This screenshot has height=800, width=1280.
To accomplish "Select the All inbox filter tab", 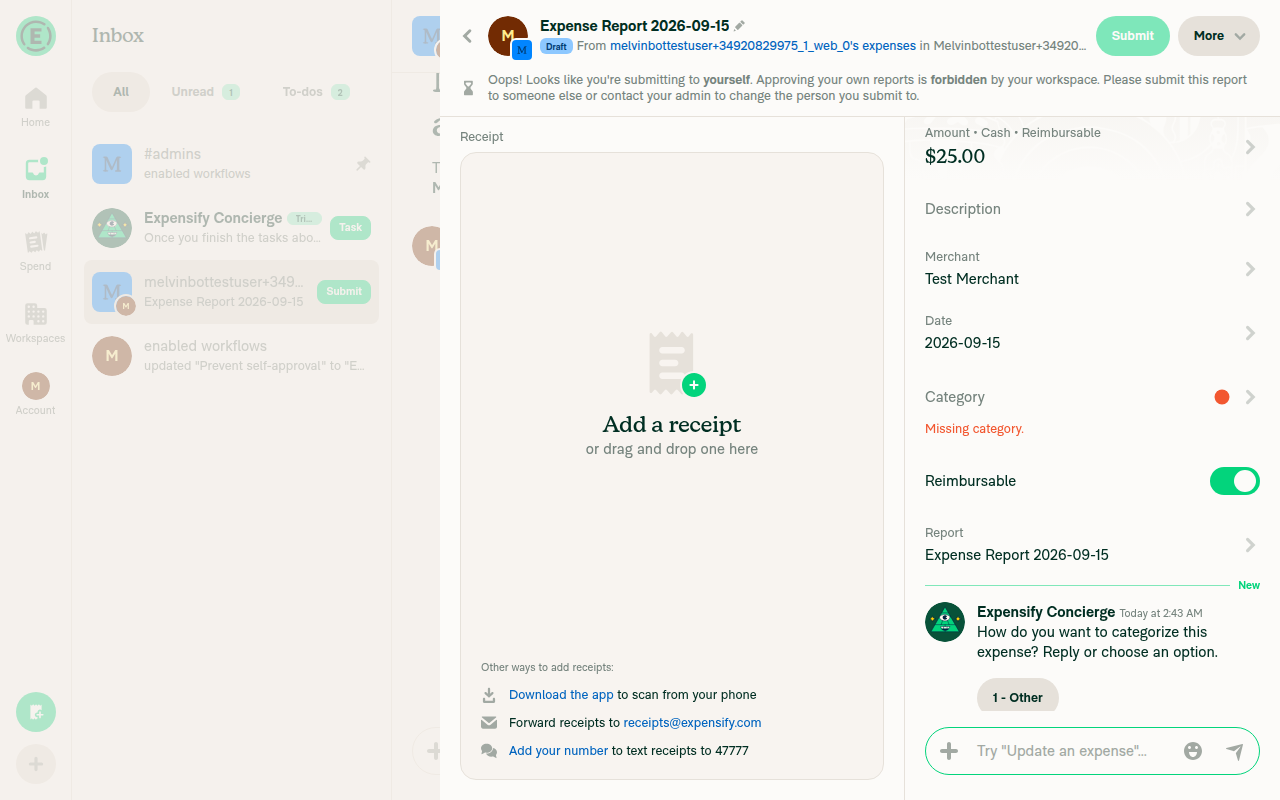I will pos(121,92).
